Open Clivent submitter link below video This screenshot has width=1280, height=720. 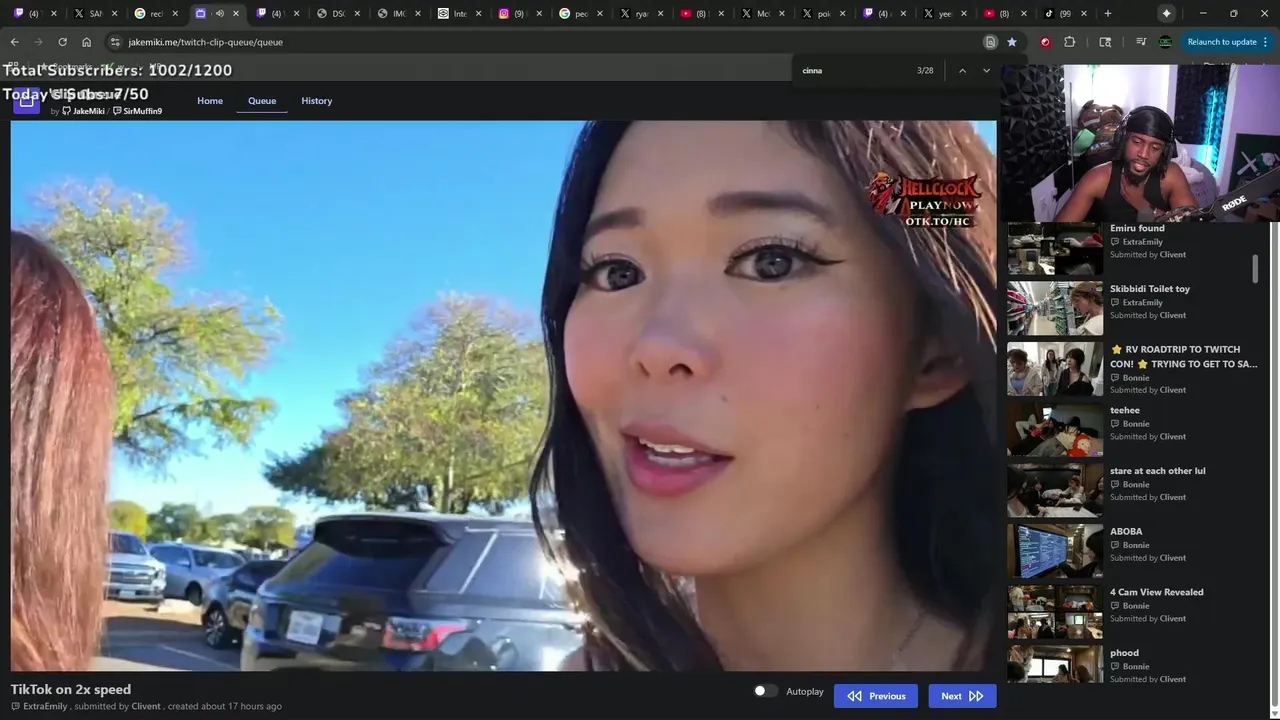click(x=146, y=706)
